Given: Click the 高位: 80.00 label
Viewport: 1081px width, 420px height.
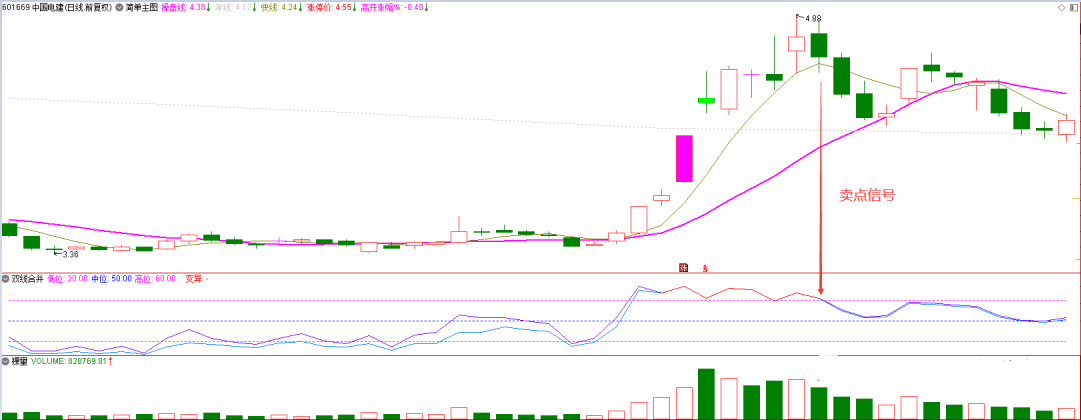Looking at the screenshot, I should (155, 279).
